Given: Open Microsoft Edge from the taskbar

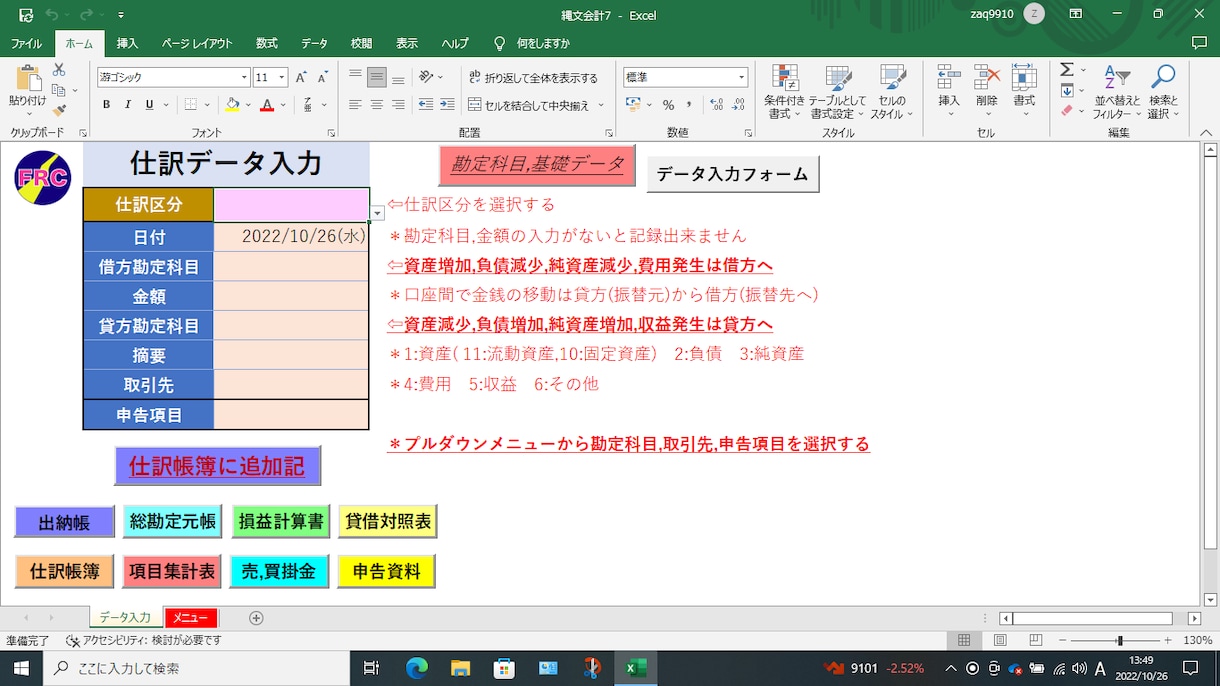Looking at the screenshot, I should click(416, 668).
